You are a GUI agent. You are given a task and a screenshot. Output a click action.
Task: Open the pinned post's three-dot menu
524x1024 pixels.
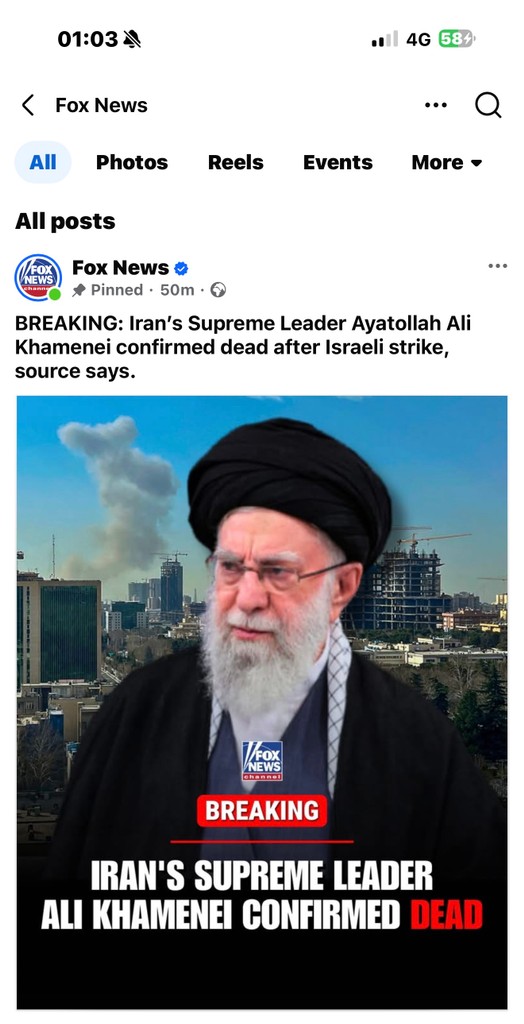click(x=497, y=266)
